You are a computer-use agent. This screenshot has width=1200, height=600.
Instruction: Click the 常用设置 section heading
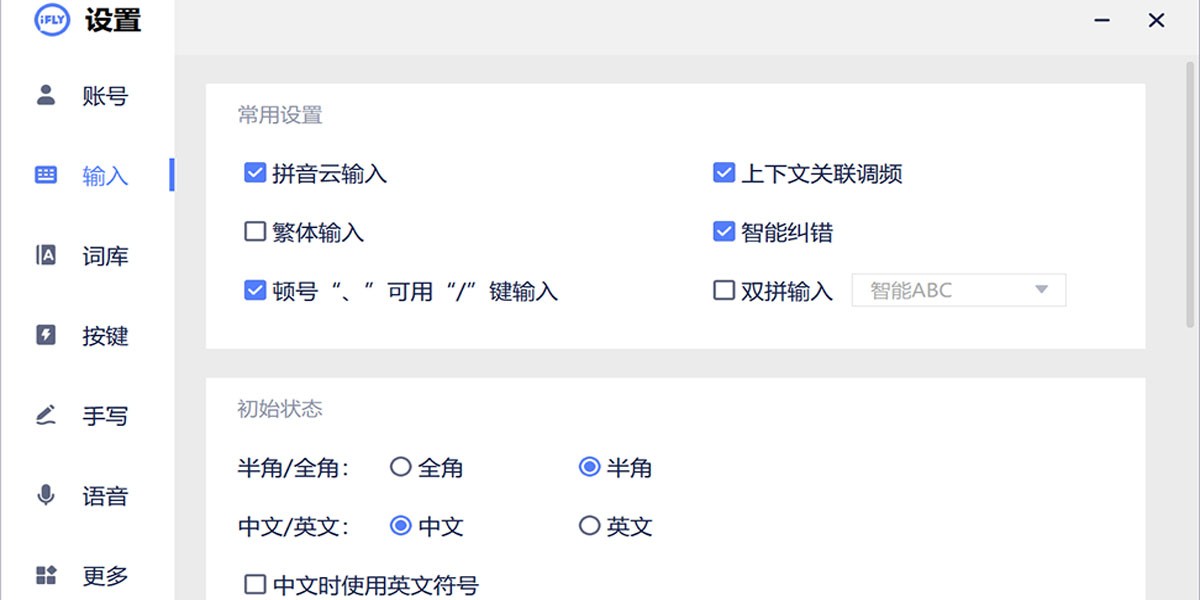pos(280,115)
